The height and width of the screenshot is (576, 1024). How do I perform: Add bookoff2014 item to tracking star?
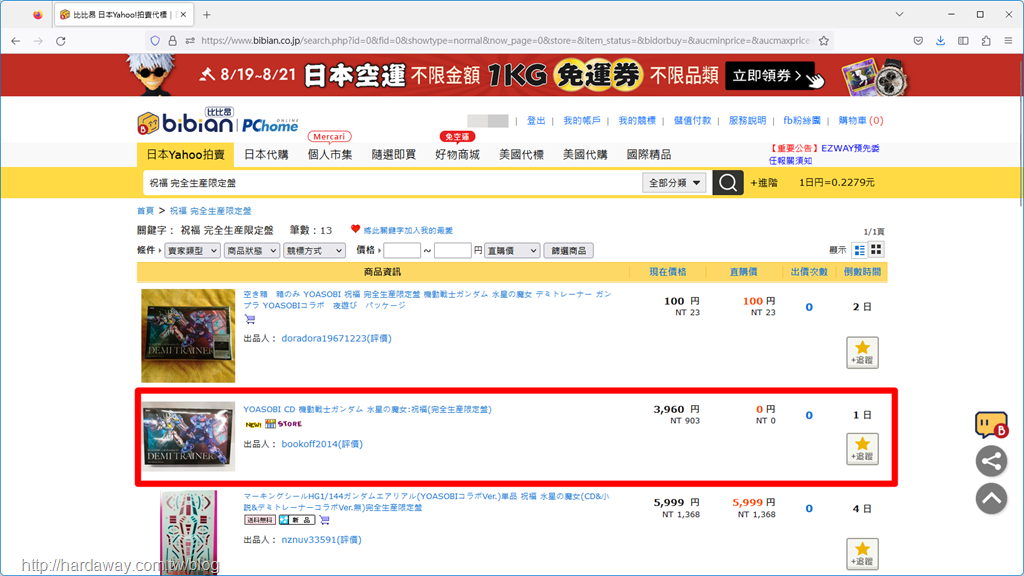(x=862, y=449)
